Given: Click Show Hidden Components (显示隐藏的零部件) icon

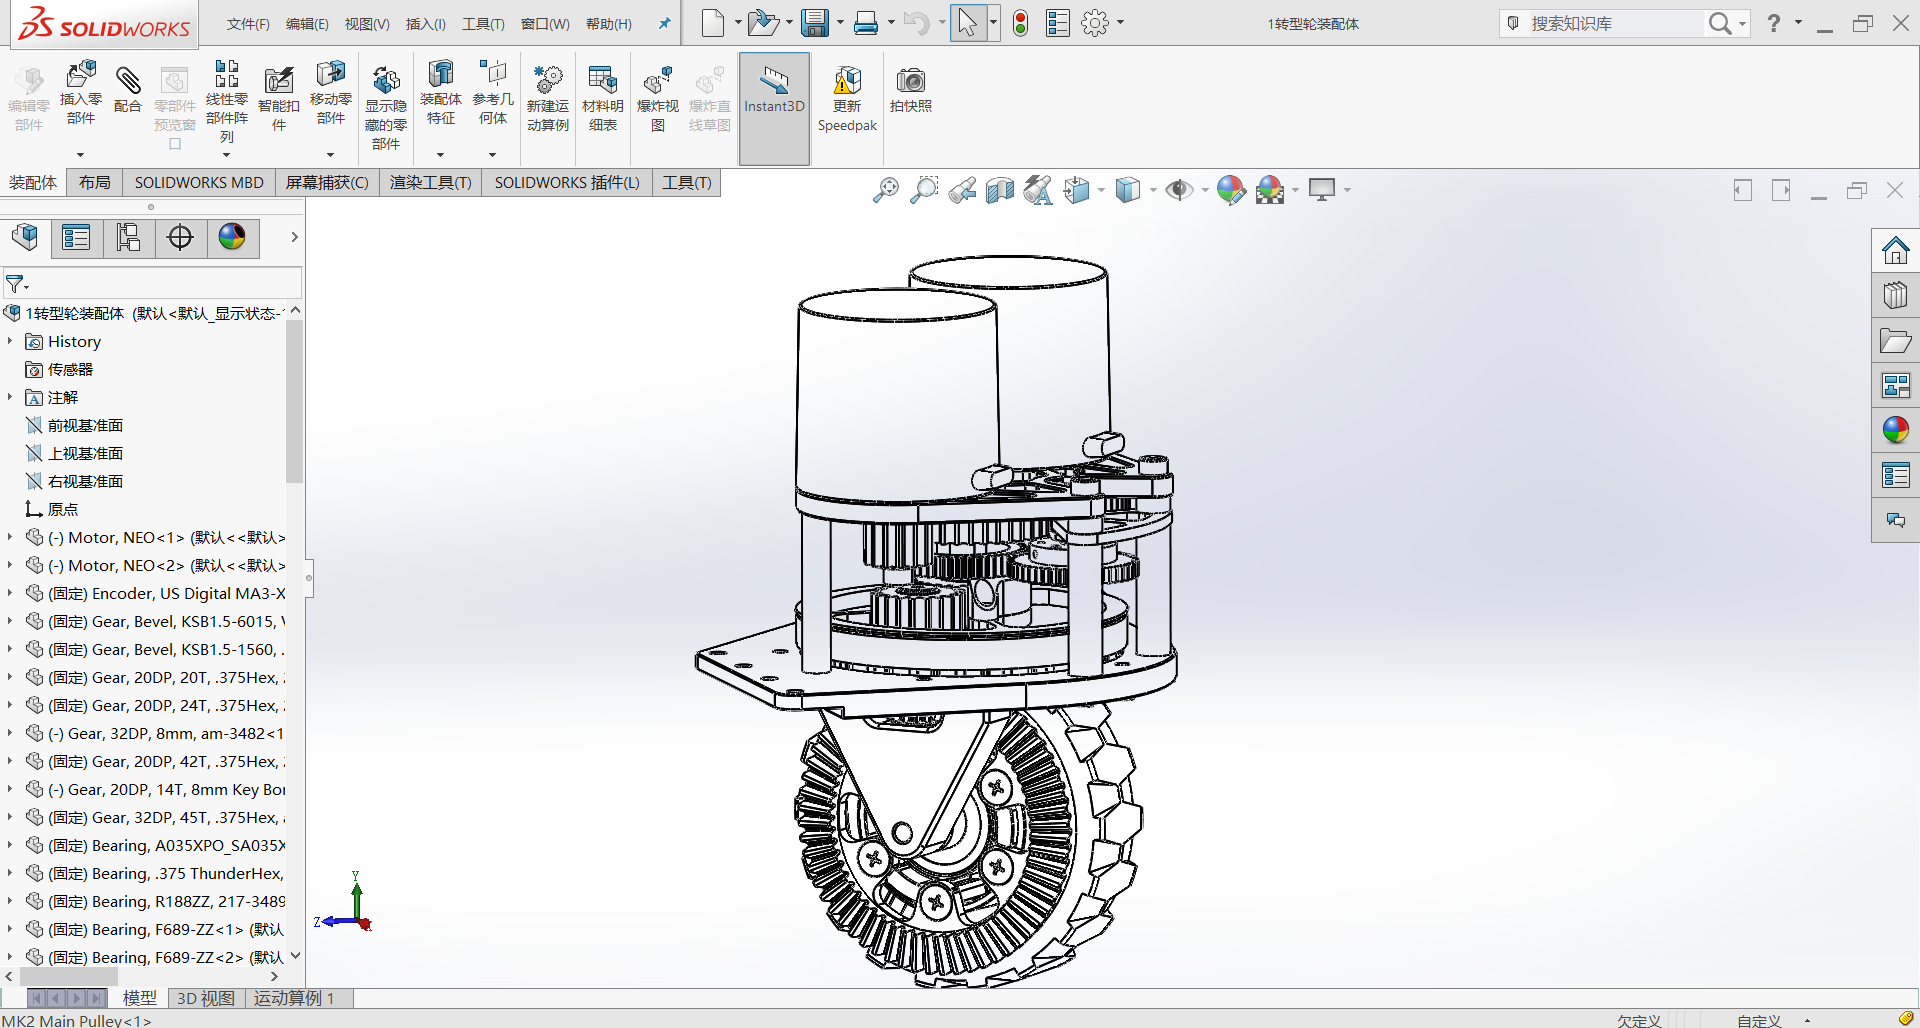Looking at the screenshot, I should (386, 80).
